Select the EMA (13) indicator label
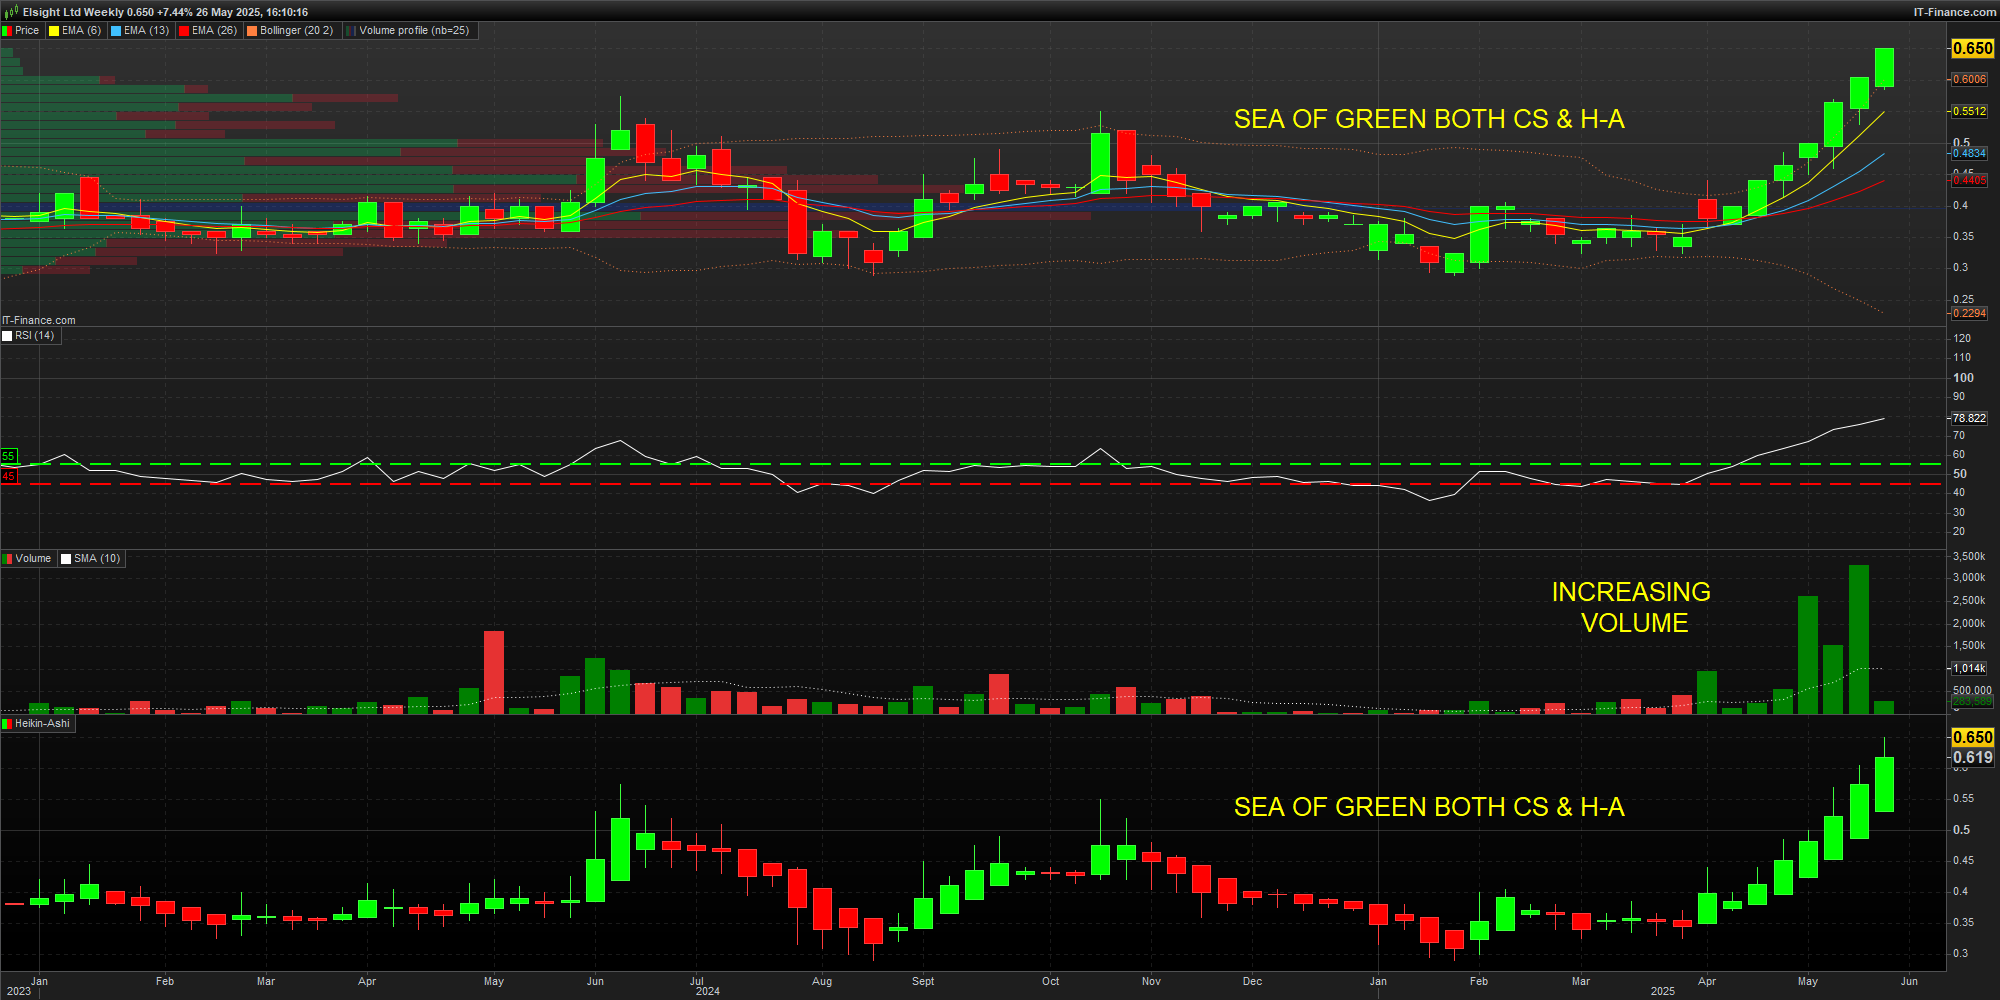Screen dimensions: 2000x1000 coord(146,31)
